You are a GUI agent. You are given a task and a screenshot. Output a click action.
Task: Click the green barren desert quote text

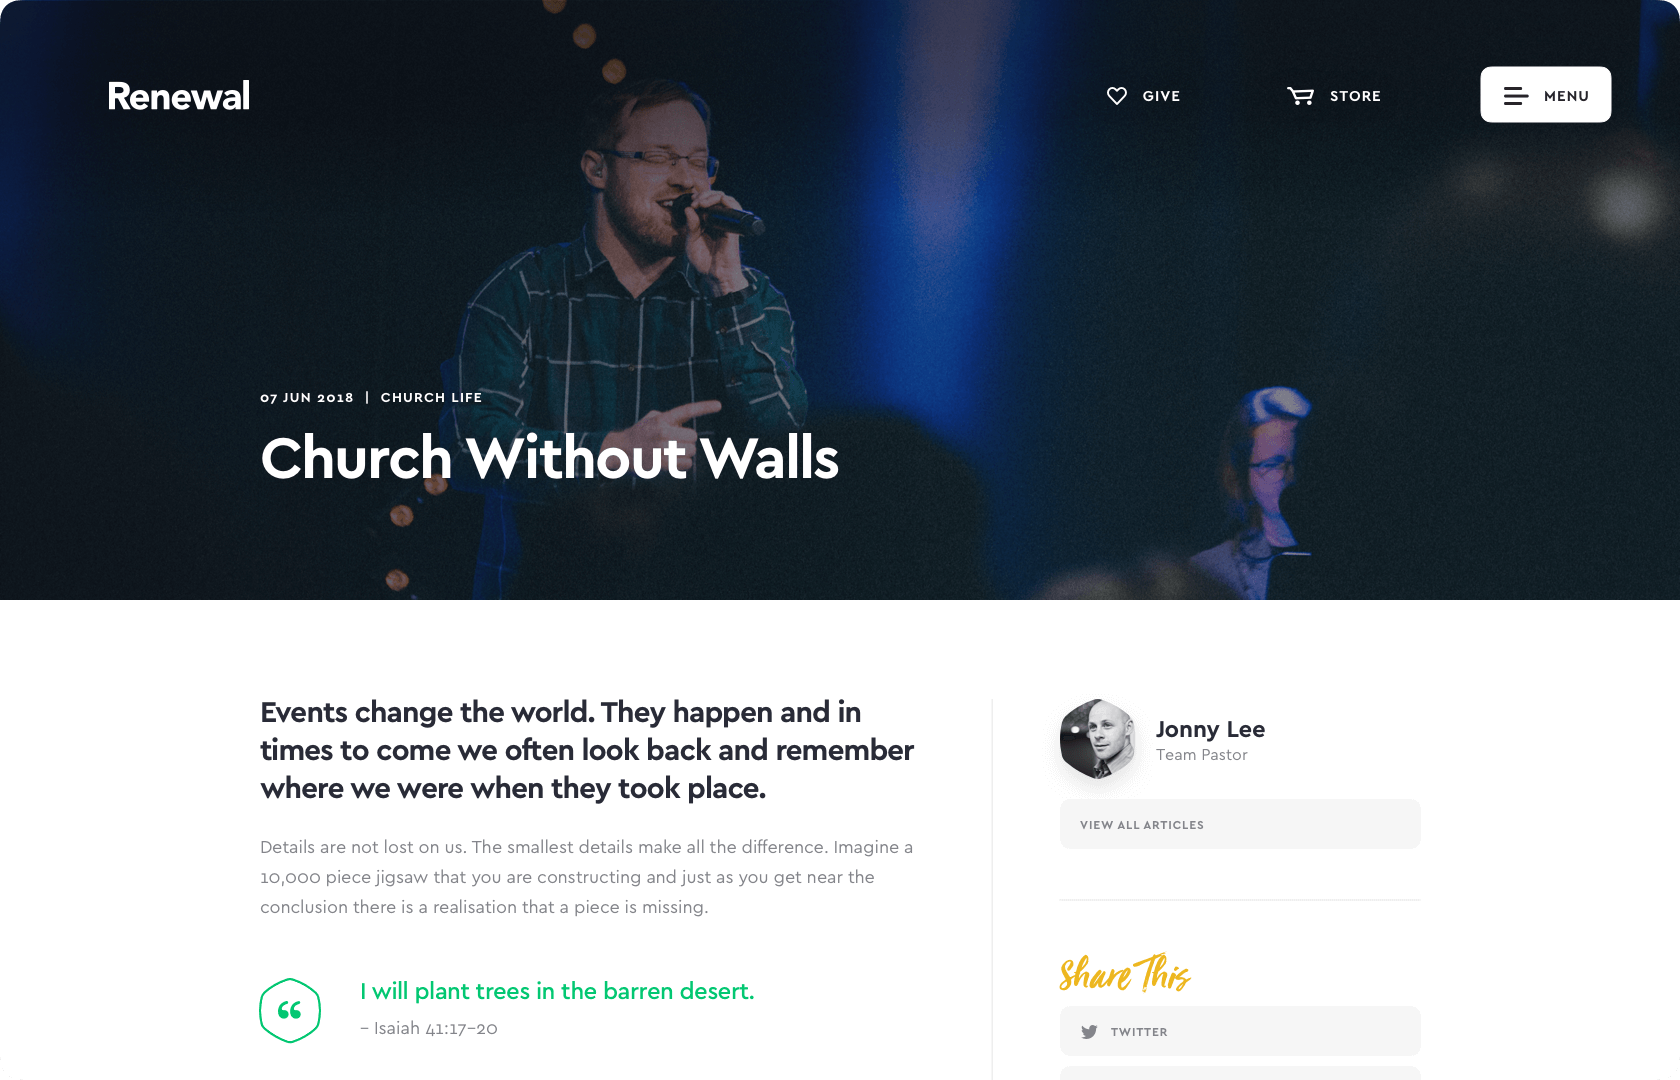(x=557, y=991)
